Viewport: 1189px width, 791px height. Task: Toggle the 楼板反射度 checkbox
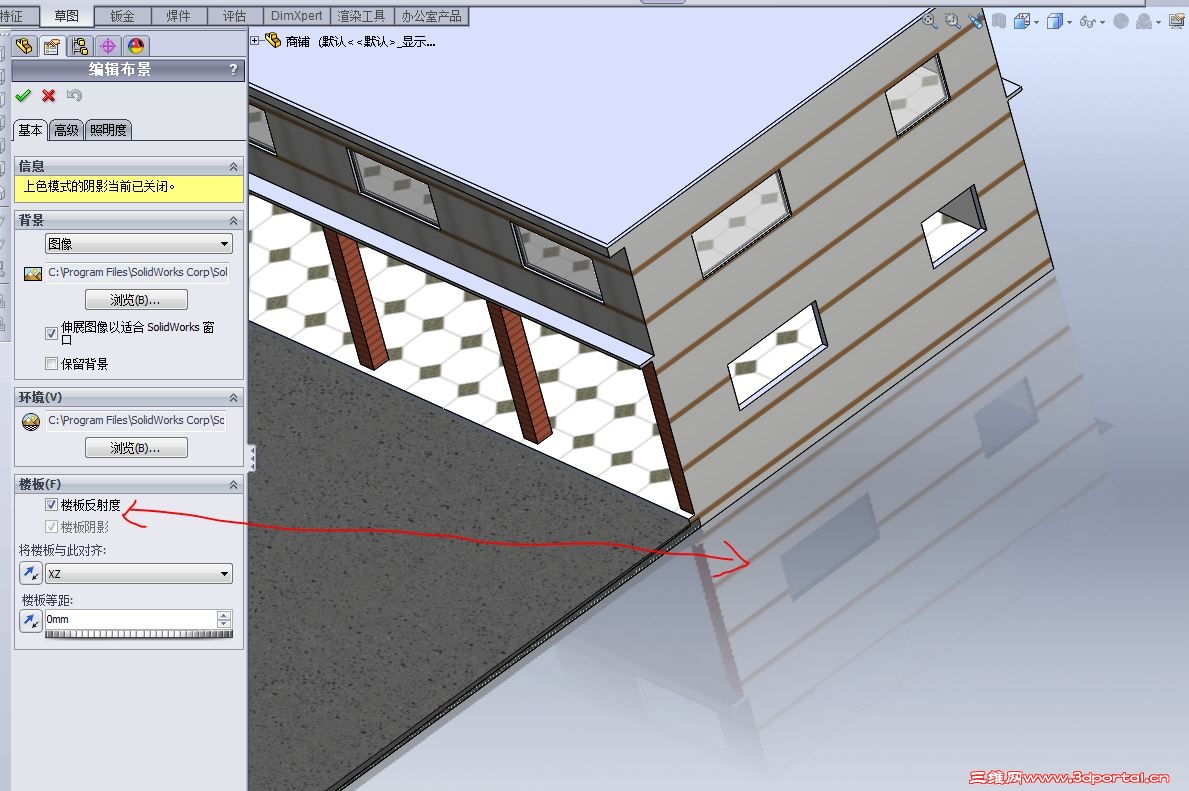(52, 504)
